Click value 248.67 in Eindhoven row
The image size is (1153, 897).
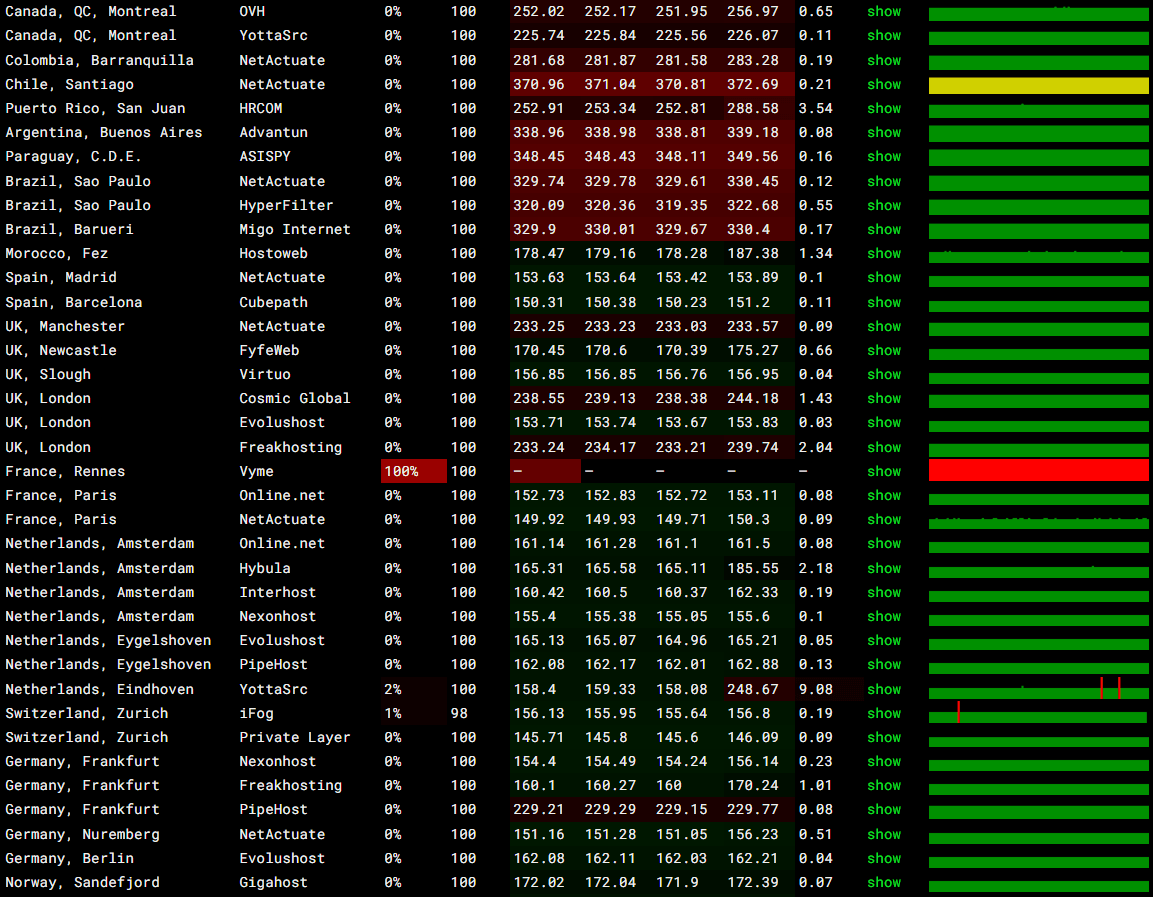pyautogui.click(x=752, y=690)
